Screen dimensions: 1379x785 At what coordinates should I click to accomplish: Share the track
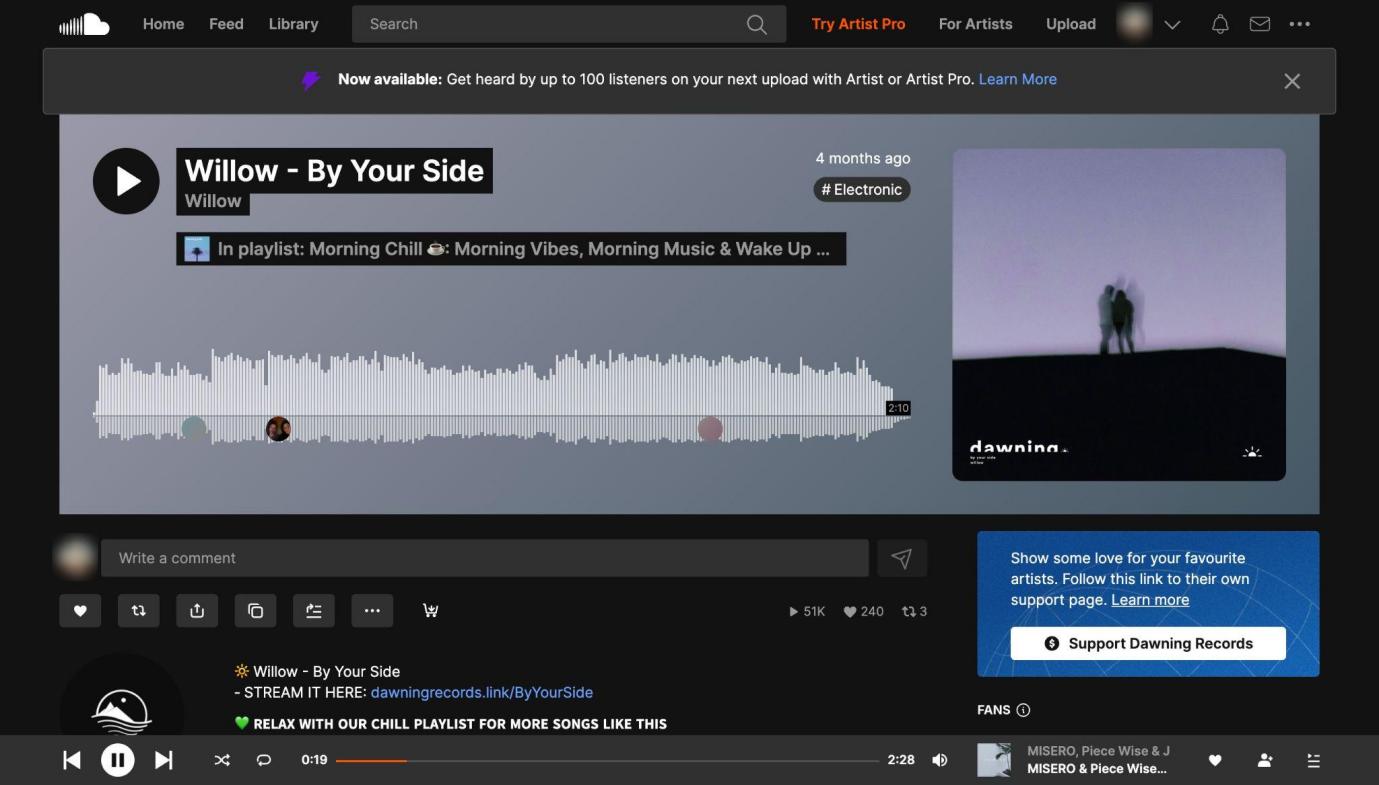pyautogui.click(x=197, y=611)
